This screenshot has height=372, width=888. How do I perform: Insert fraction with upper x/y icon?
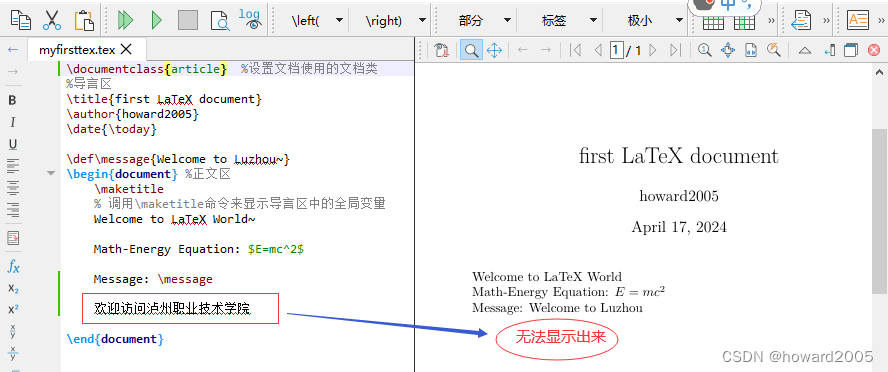tap(12, 331)
